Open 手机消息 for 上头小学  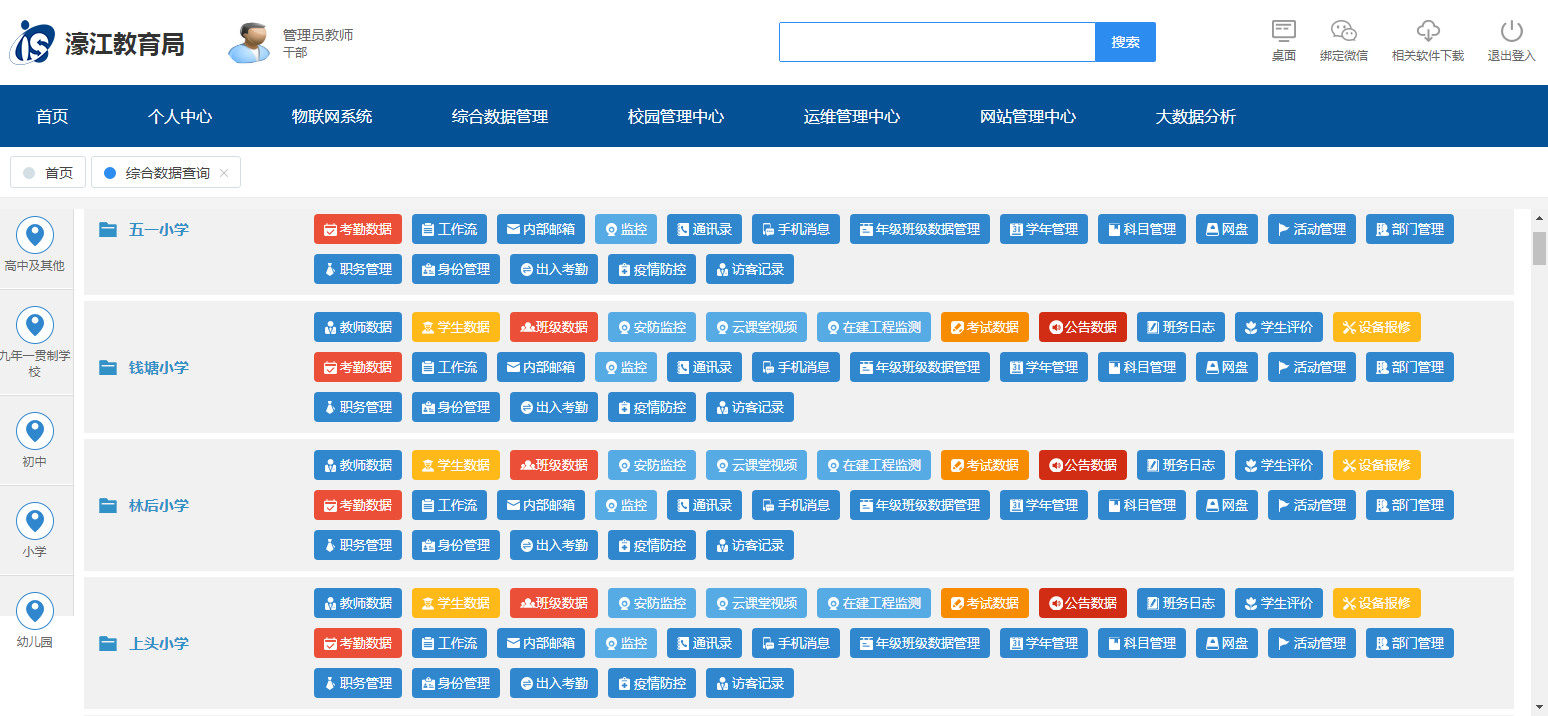(796, 643)
